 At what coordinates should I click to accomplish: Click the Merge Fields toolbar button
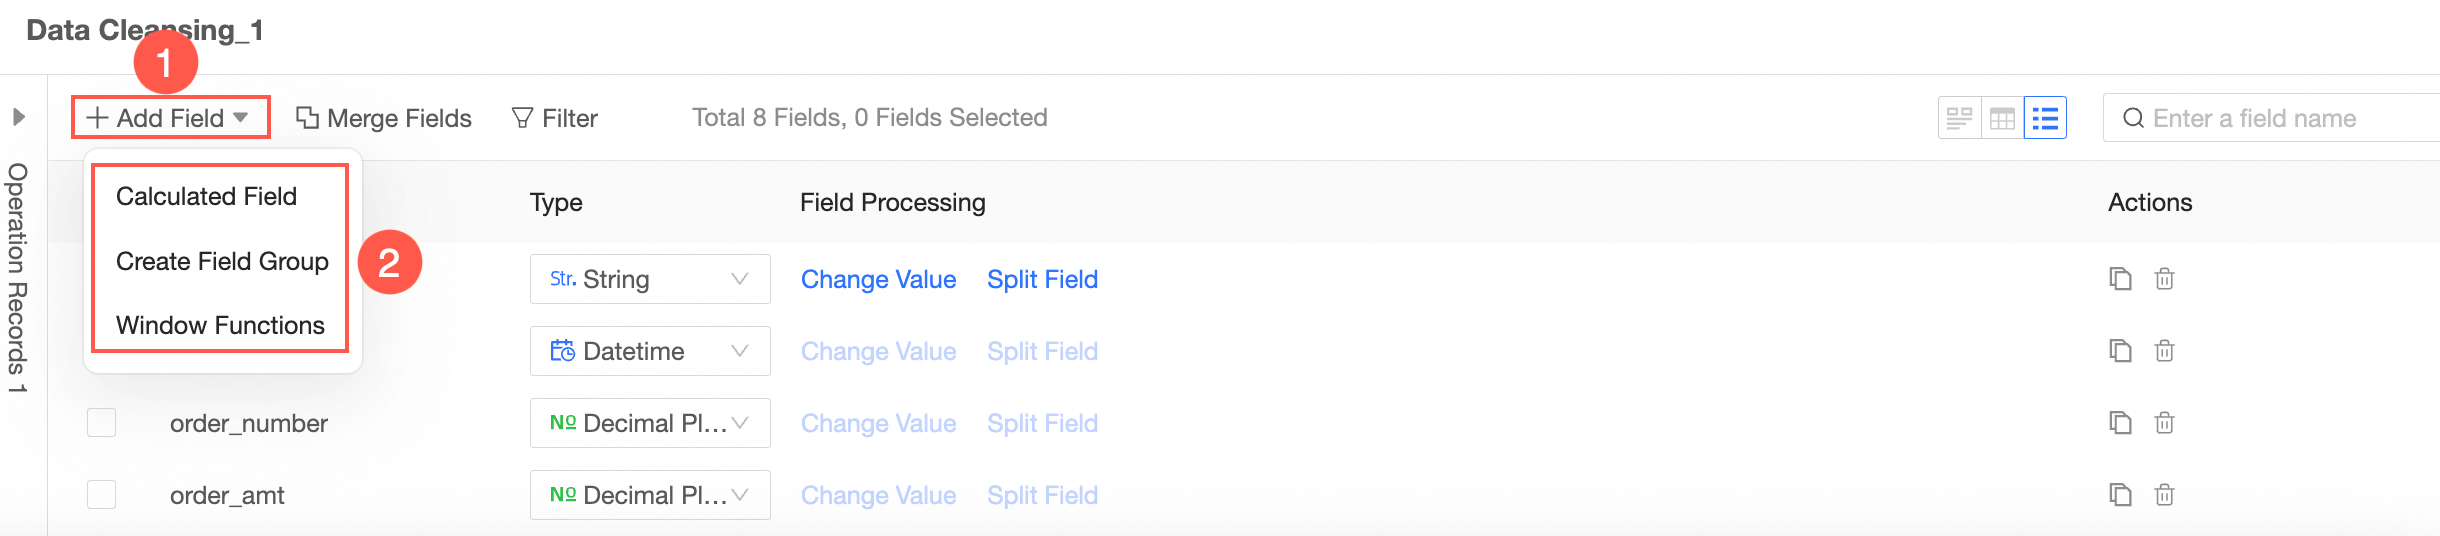[384, 118]
